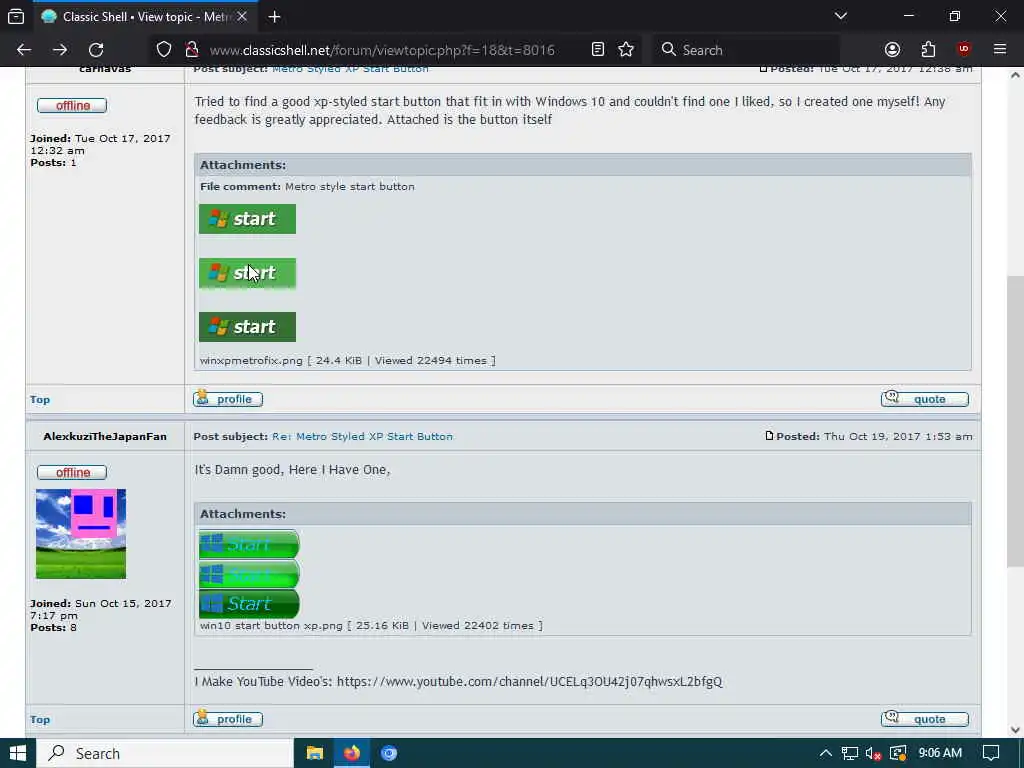Reload the current forum page

96,50
